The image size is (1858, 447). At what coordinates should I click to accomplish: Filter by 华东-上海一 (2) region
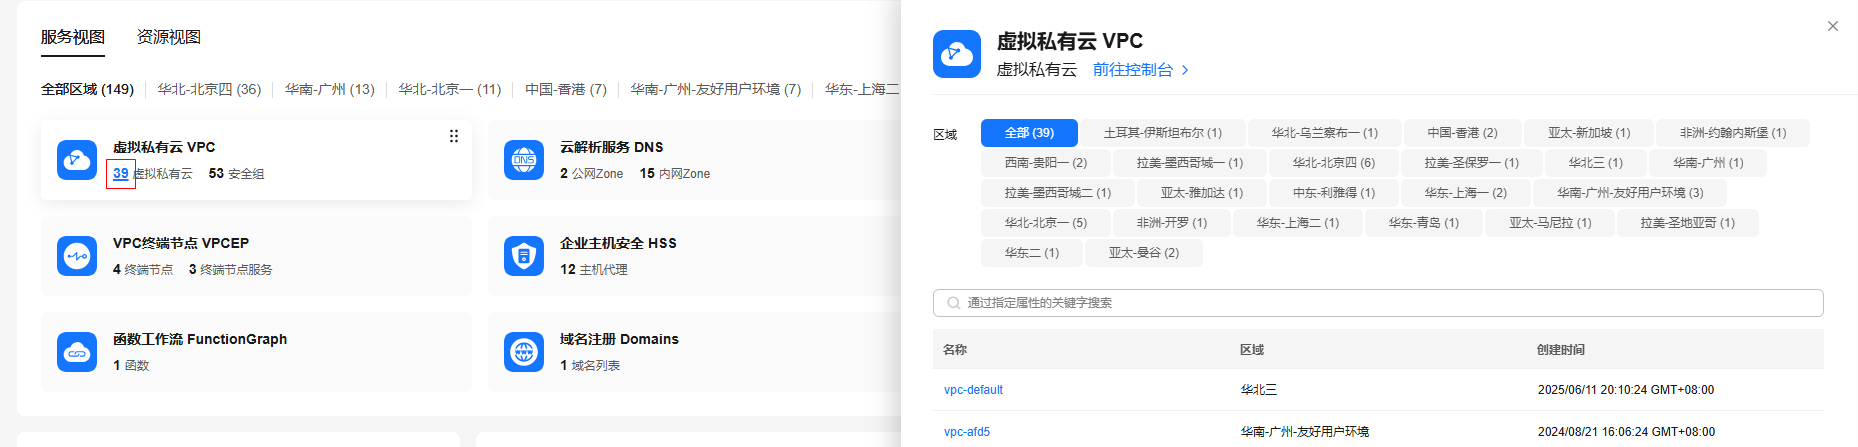pyautogui.click(x=1466, y=193)
